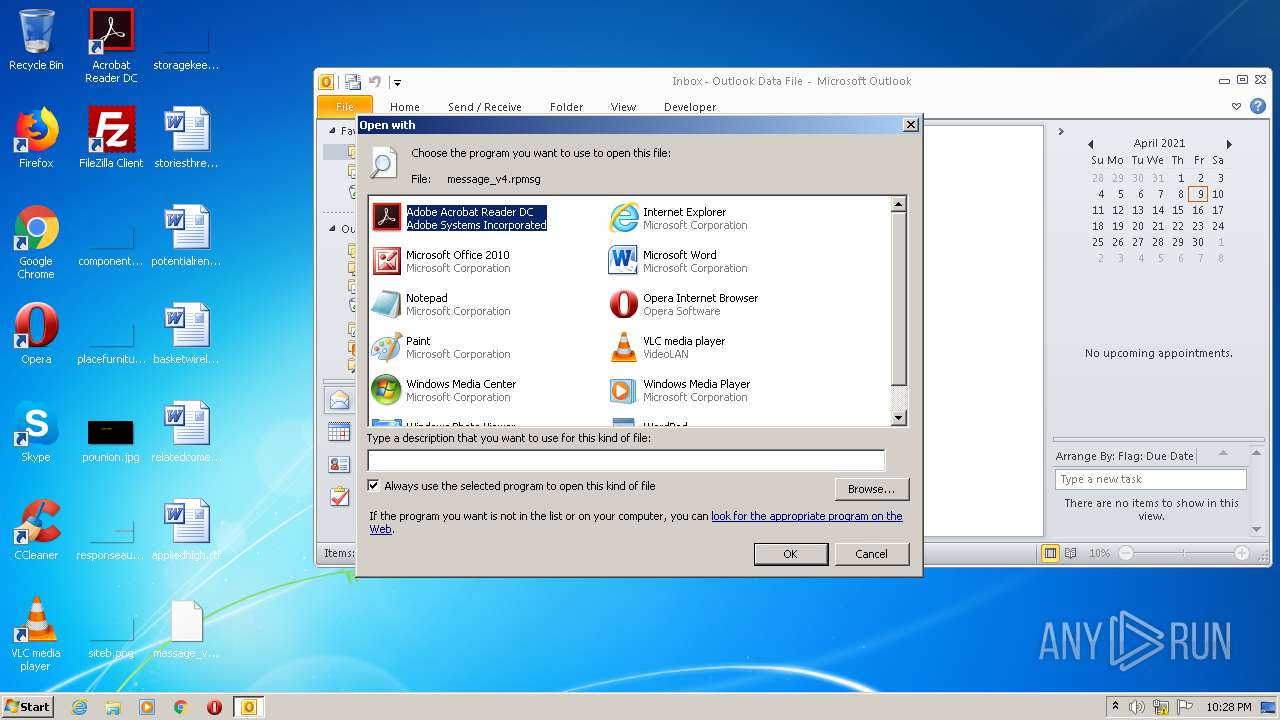Choose Internet Explorer from the program list
The image size is (1280, 720).
coord(680,218)
